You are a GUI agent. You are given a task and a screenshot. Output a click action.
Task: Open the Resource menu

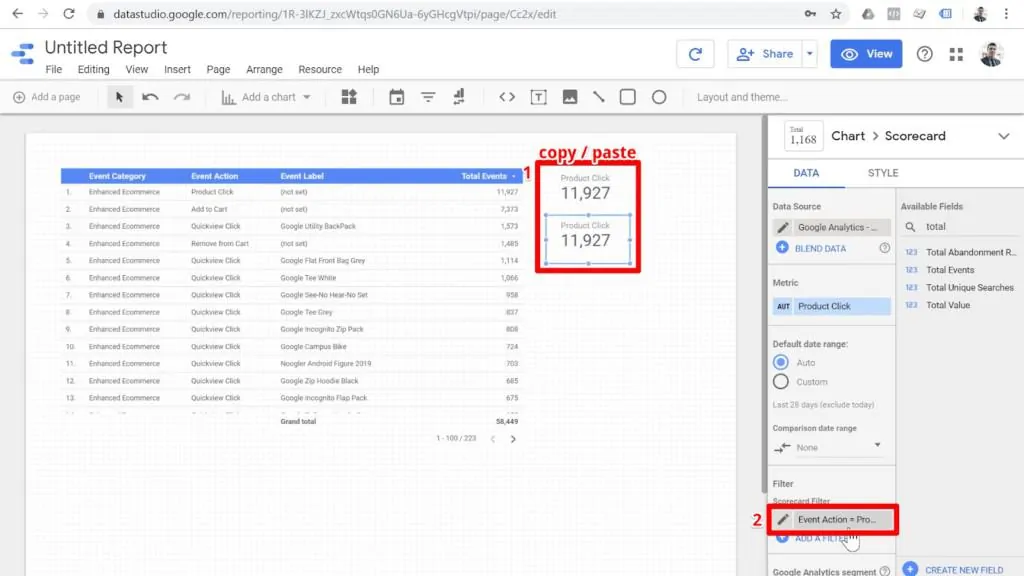click(320, 69)
